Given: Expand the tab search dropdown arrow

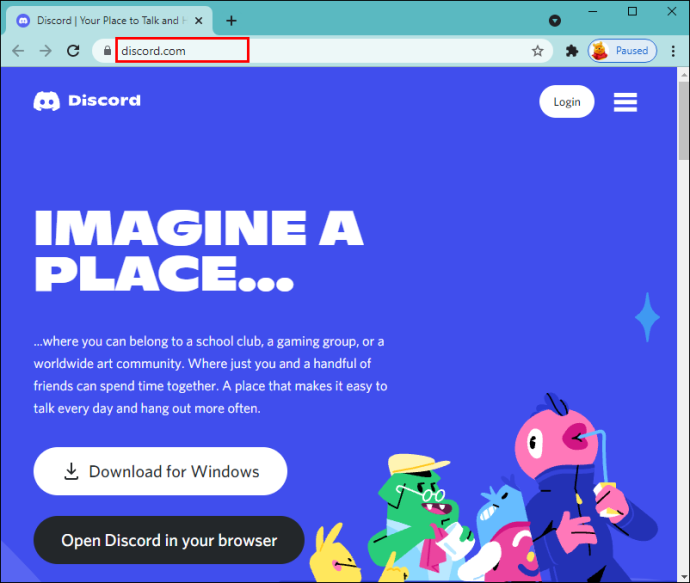Looking at the screenshot, I should [x=555, y=21].
